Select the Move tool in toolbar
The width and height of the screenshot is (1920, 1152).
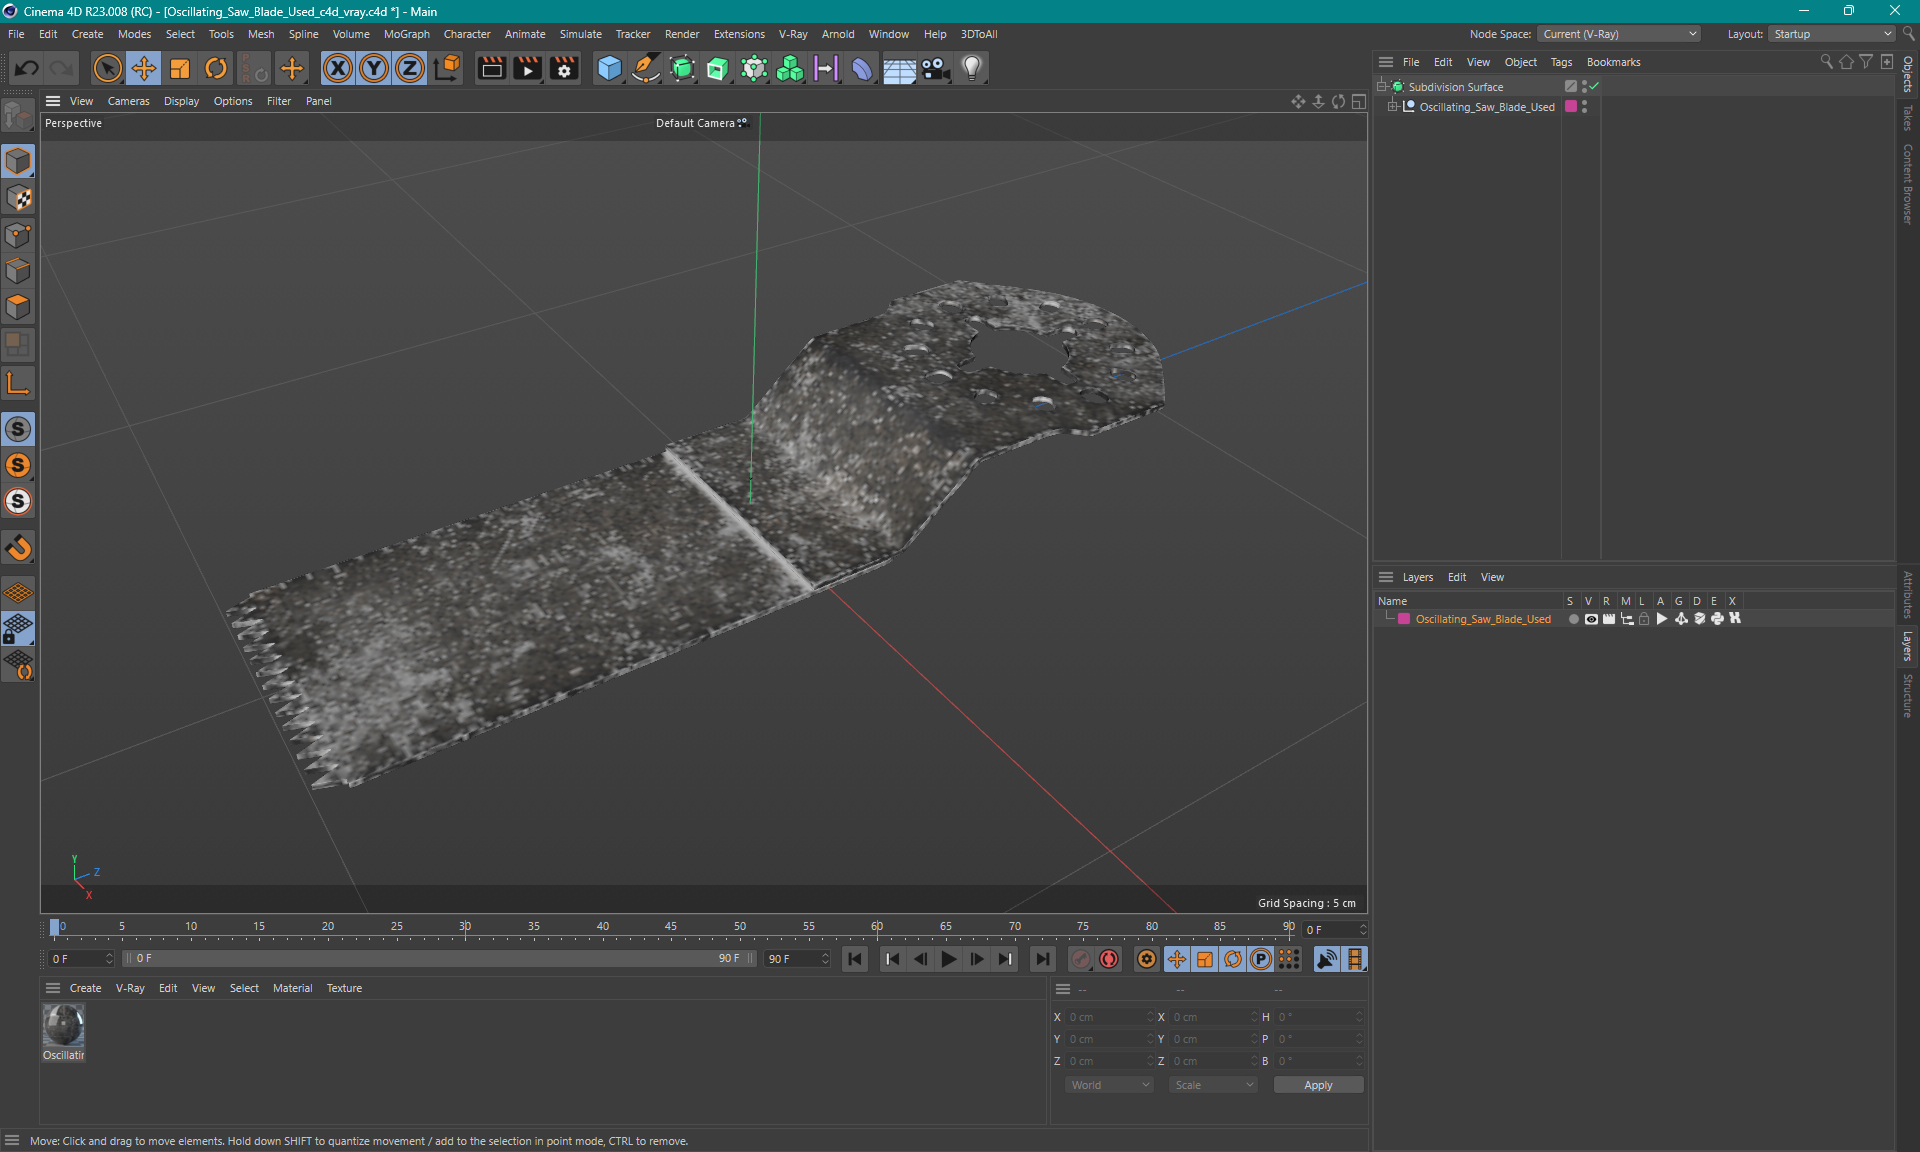pyautogui.click(x=143, y=68)
